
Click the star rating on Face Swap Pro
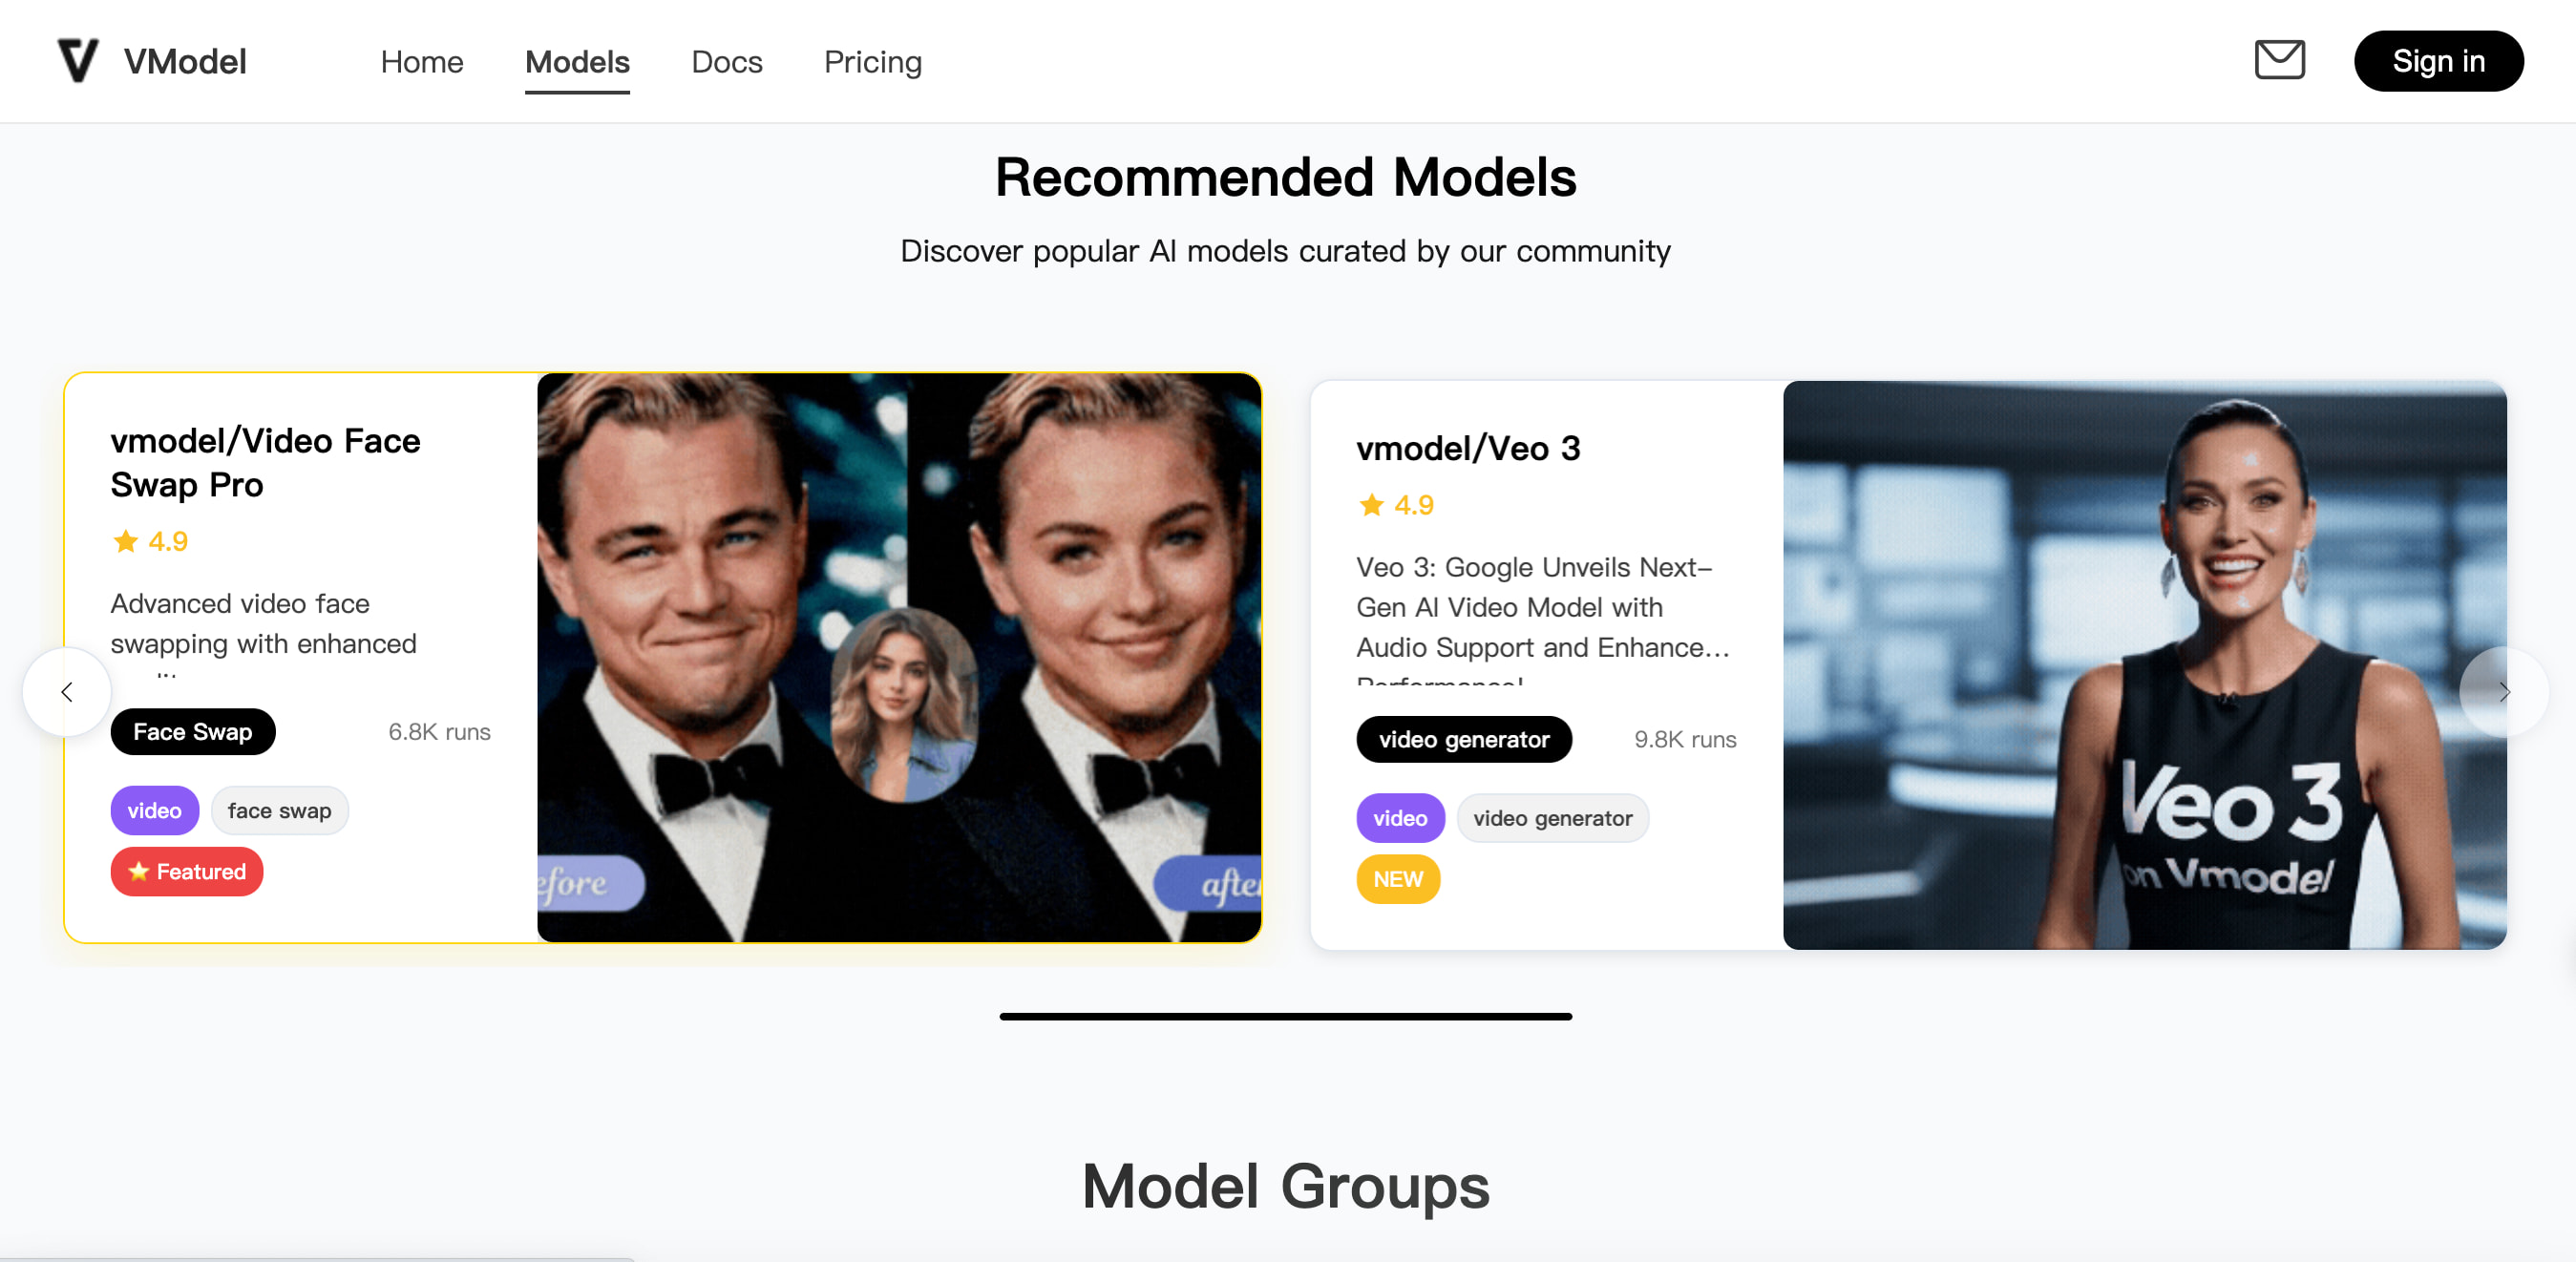point(149,541)
